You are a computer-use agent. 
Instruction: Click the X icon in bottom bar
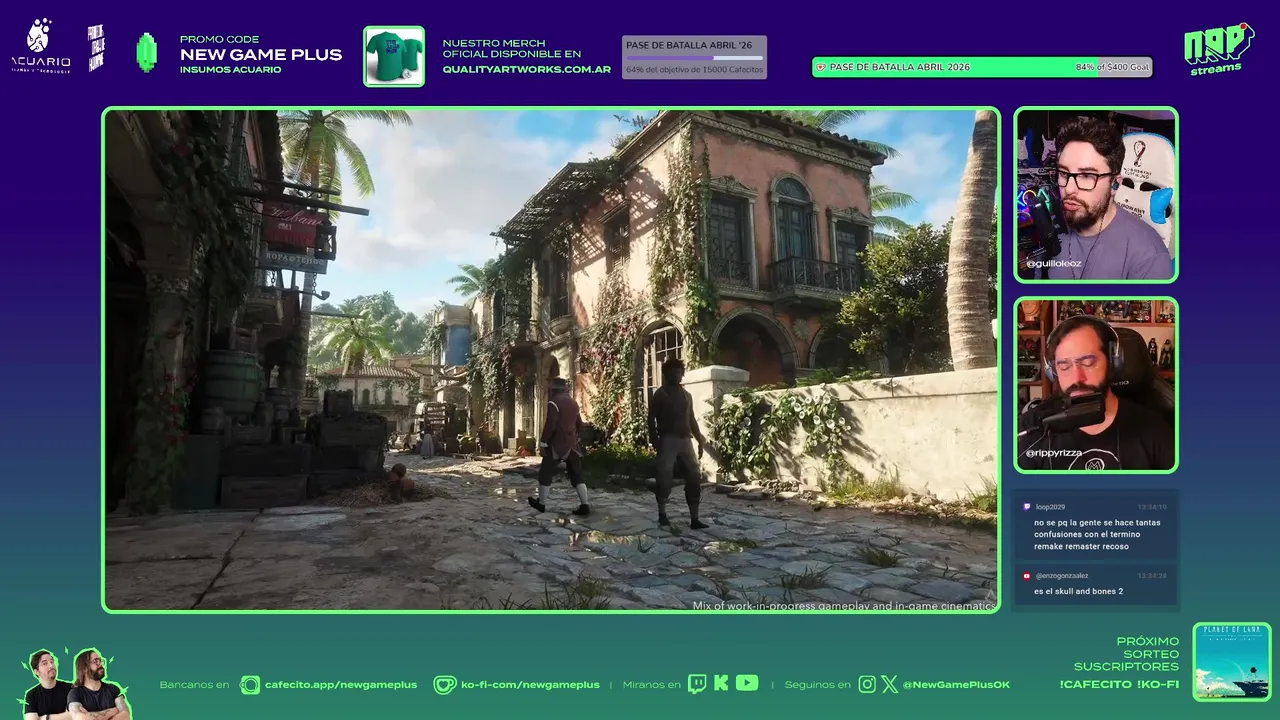[890, 684]
